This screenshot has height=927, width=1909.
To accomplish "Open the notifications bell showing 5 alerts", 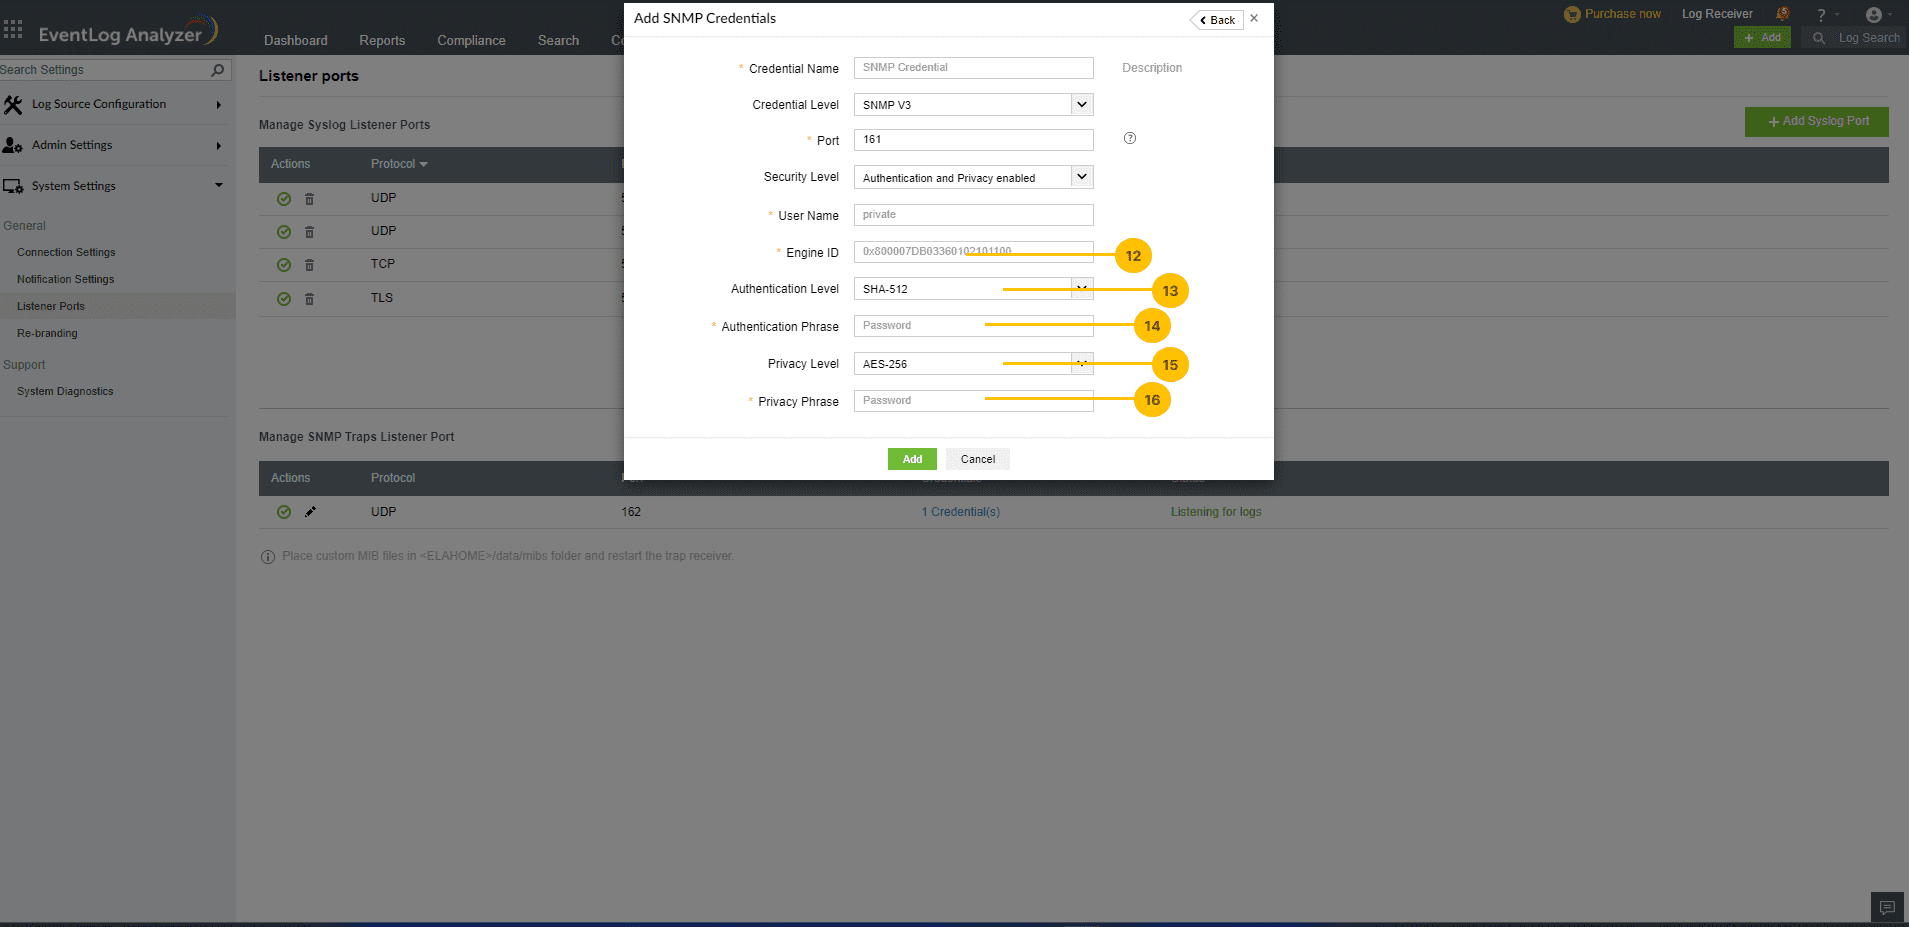I will [1782, 12].
